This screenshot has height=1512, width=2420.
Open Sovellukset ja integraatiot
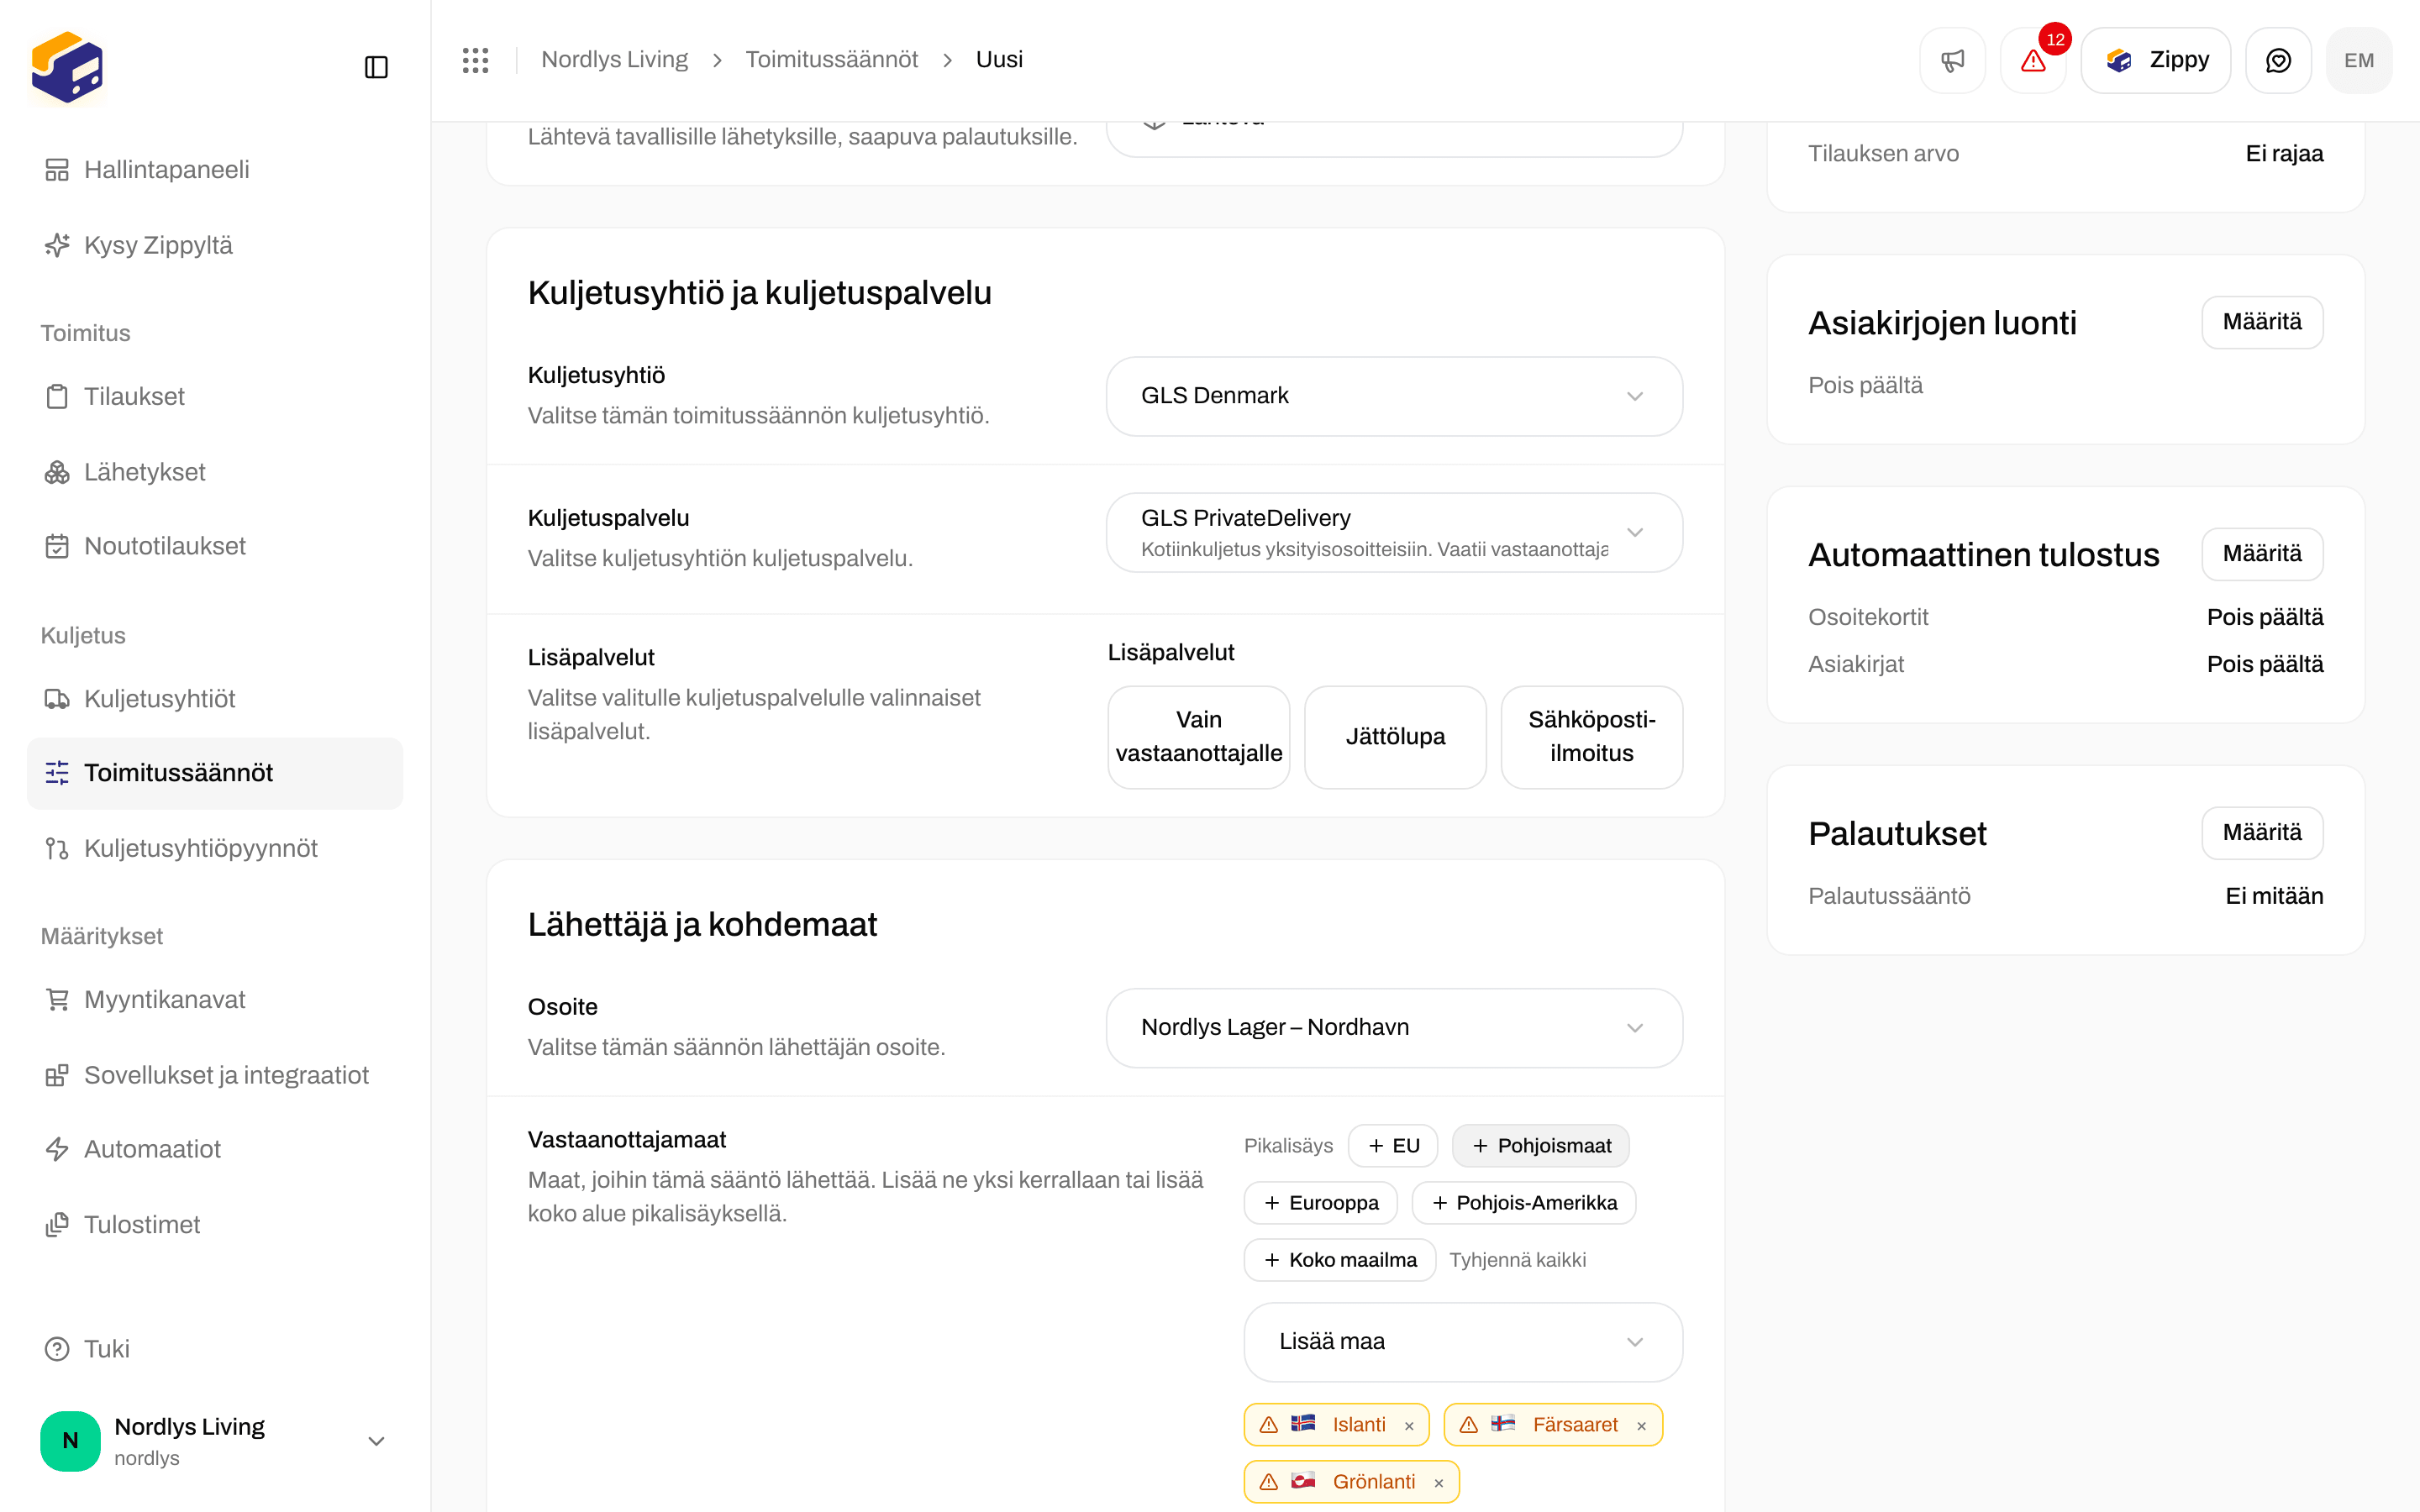coord(215,1075)
